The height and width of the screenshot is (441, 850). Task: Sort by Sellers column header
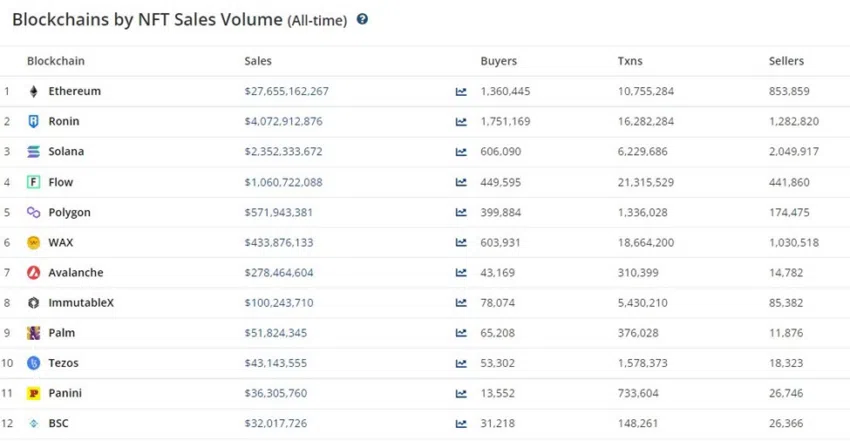coord(786,61)
